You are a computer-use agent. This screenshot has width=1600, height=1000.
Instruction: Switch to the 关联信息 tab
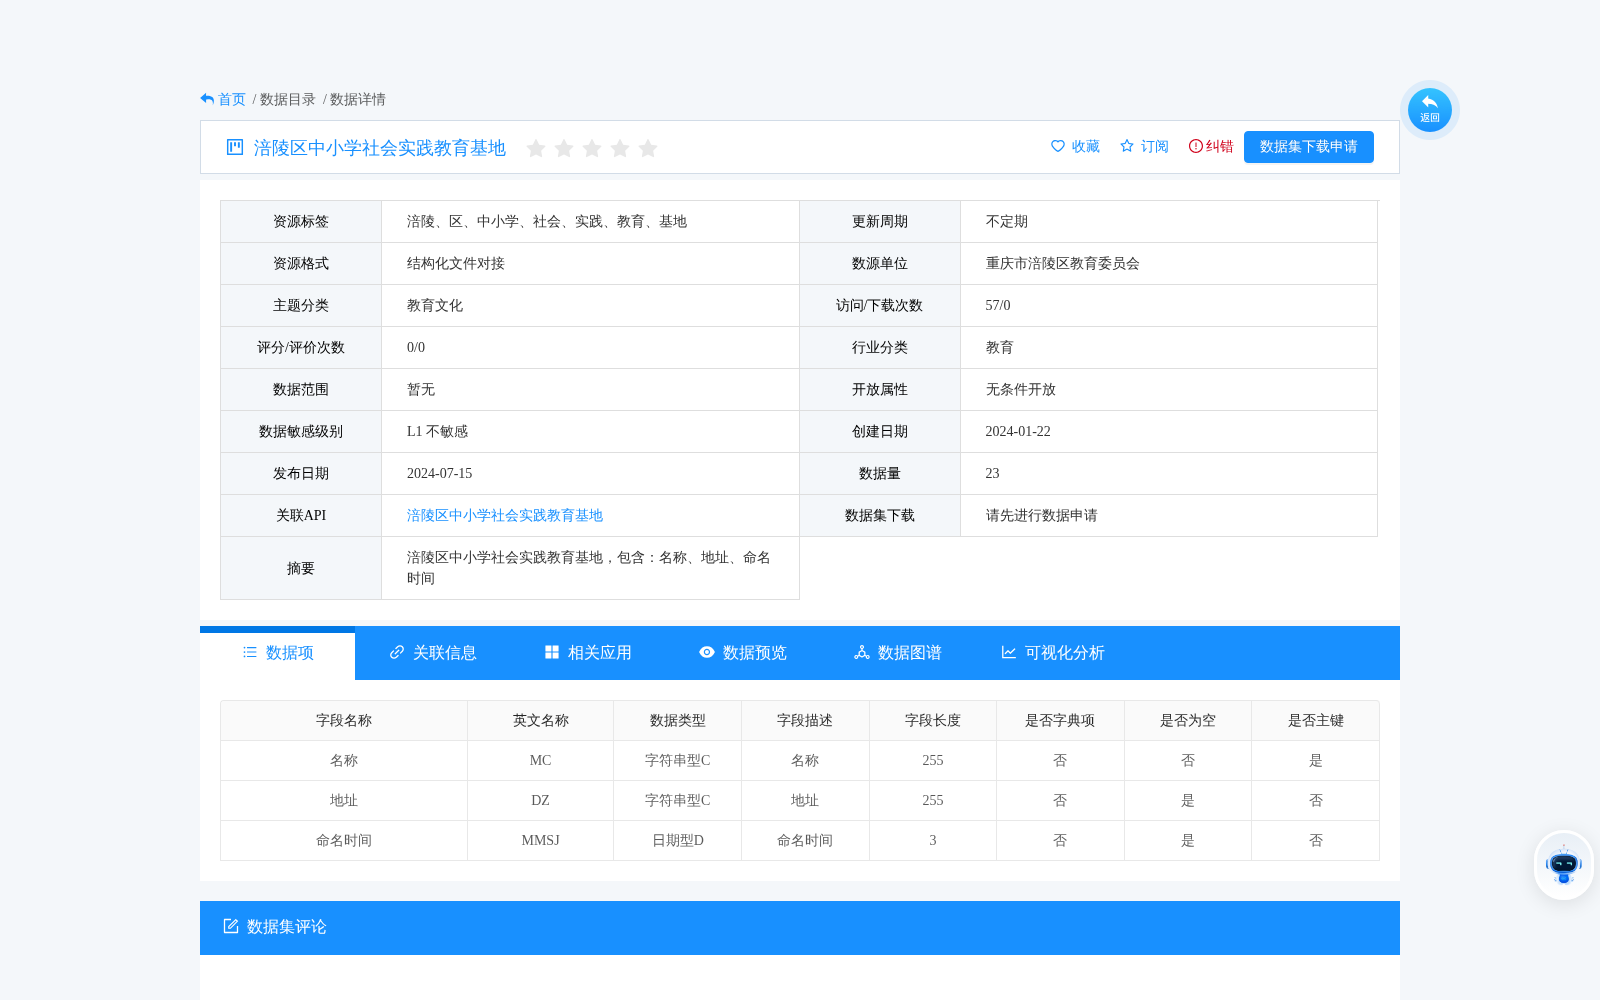(x=432, y=653)
